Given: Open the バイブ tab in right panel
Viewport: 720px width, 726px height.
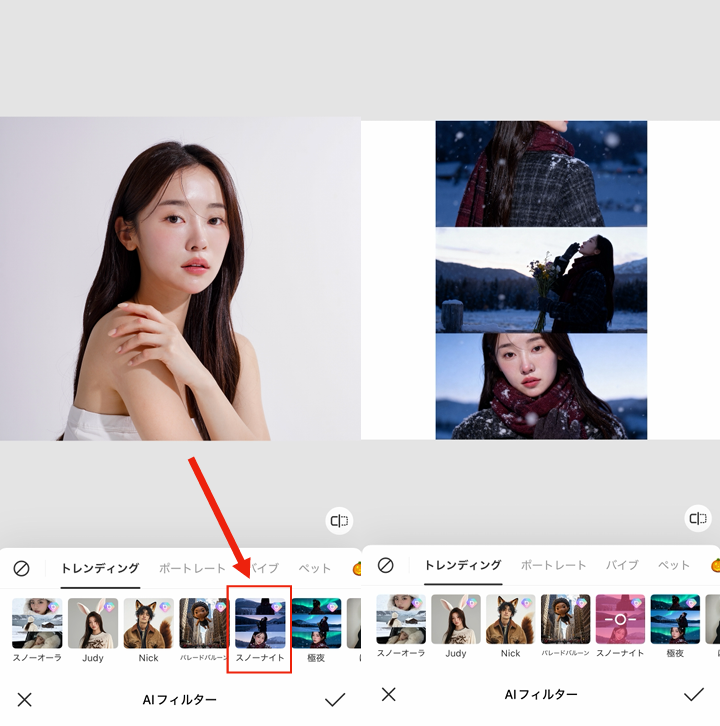Looking at the screenshot, I should pyautogui.click(x=621, y=565).
